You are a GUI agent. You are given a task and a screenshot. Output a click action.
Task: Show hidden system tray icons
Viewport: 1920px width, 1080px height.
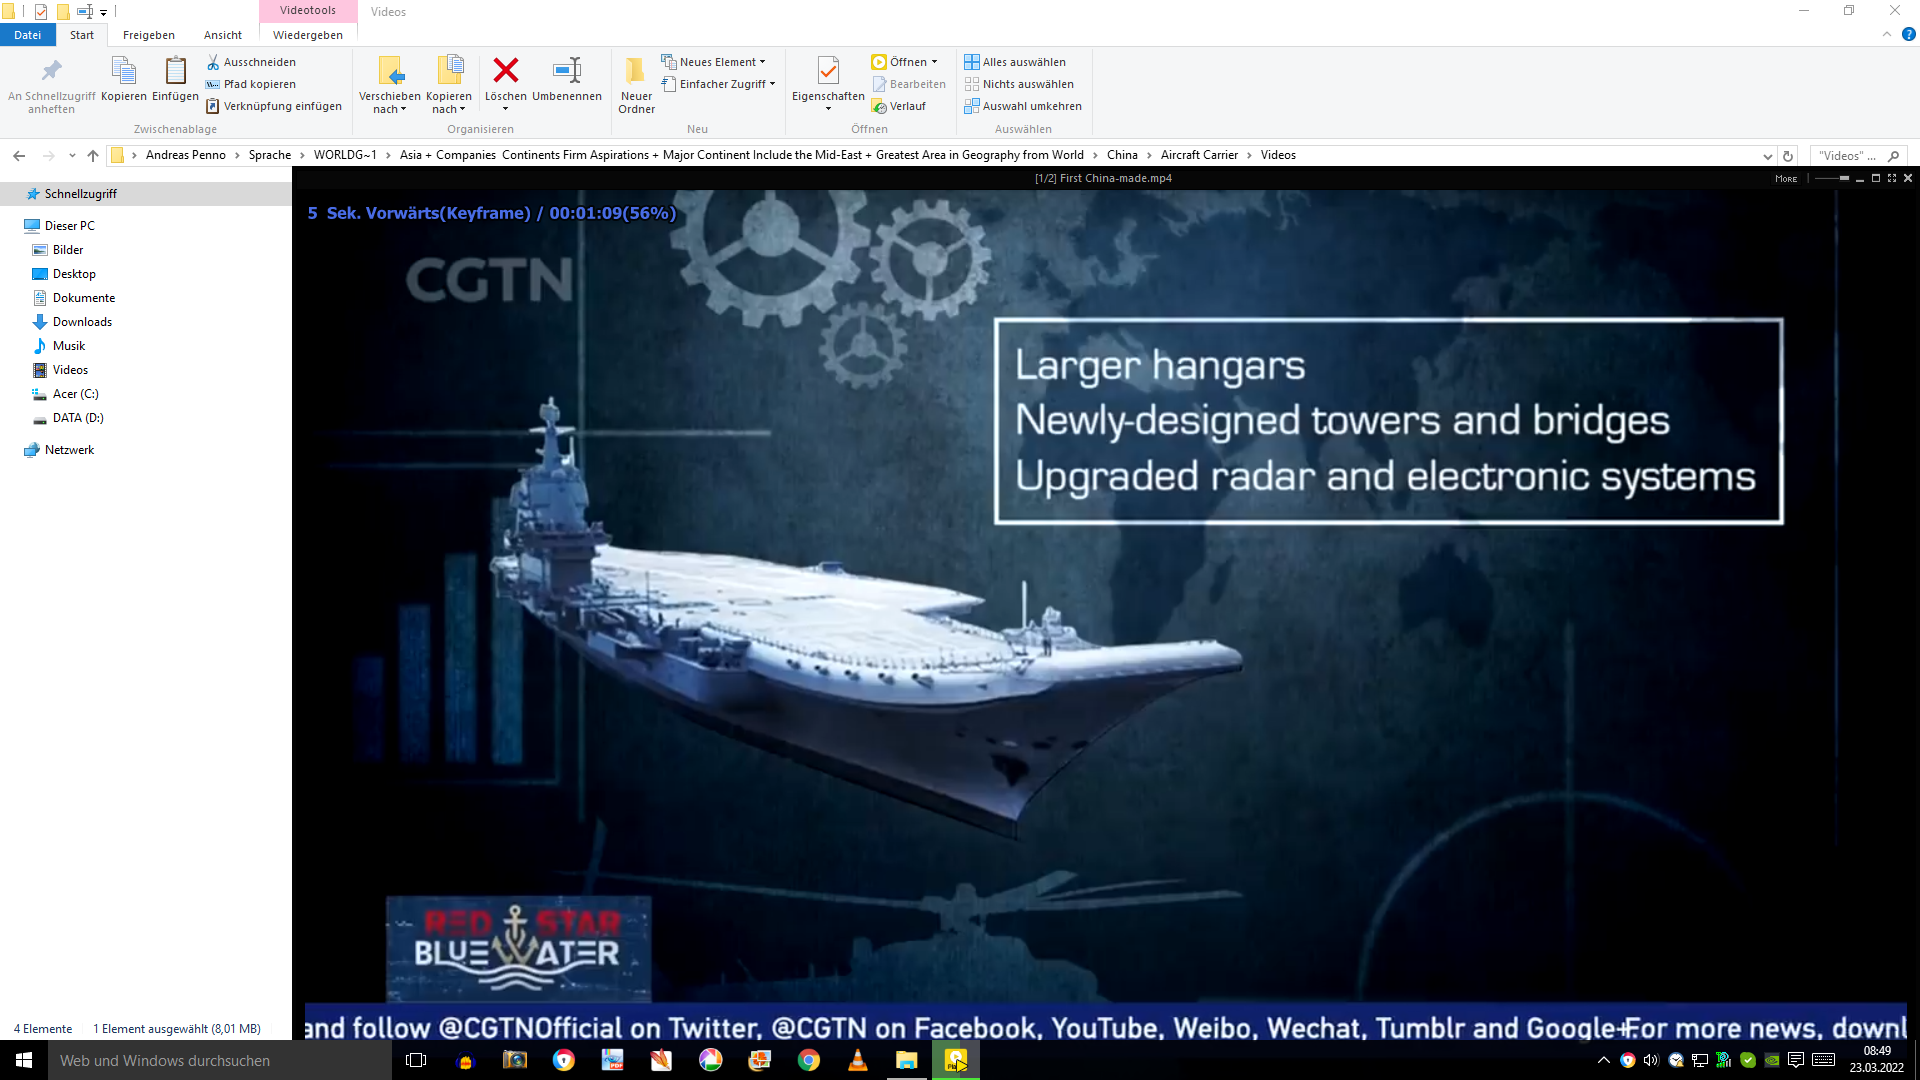pyautogui.click(x=1603, y=1060)
